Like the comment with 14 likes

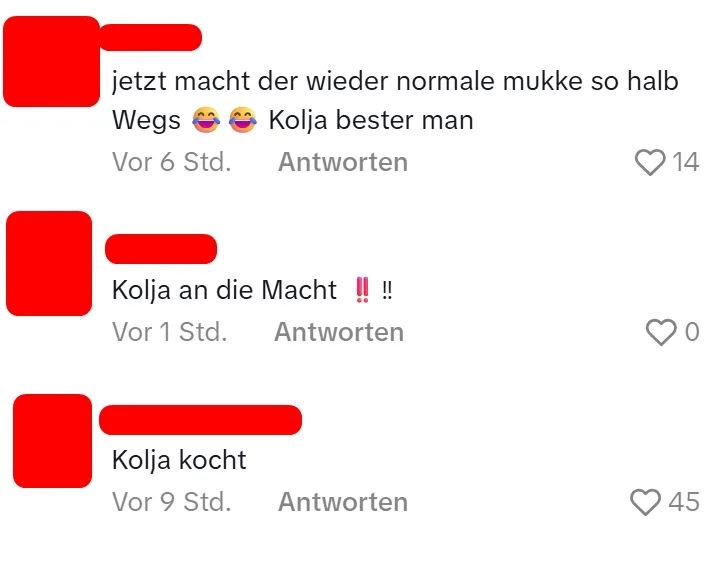[x=650, y=162]
